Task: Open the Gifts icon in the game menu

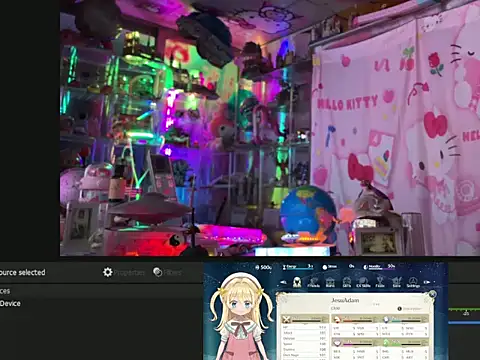Action: [x=347, y=283]
